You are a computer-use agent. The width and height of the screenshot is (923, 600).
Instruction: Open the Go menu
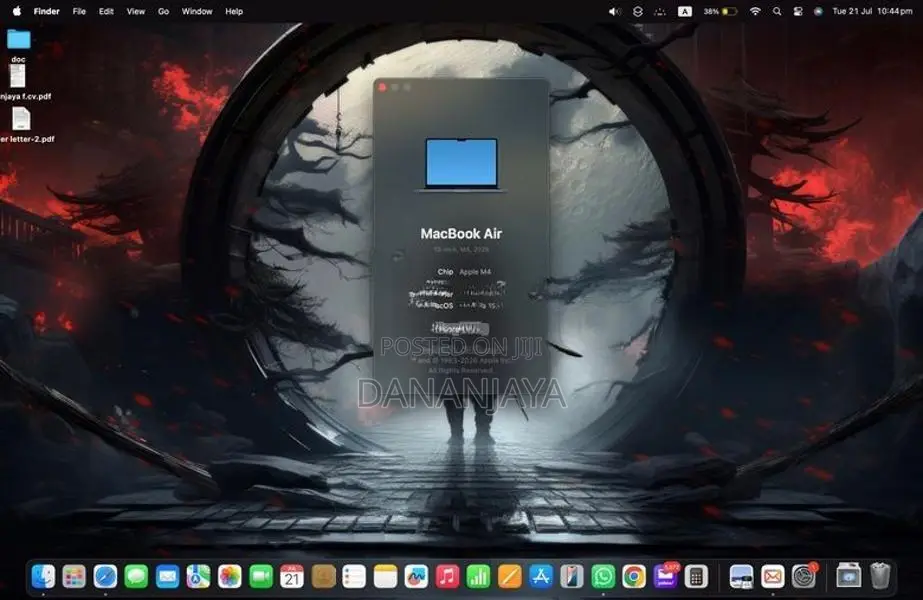(x=163, y=11)
